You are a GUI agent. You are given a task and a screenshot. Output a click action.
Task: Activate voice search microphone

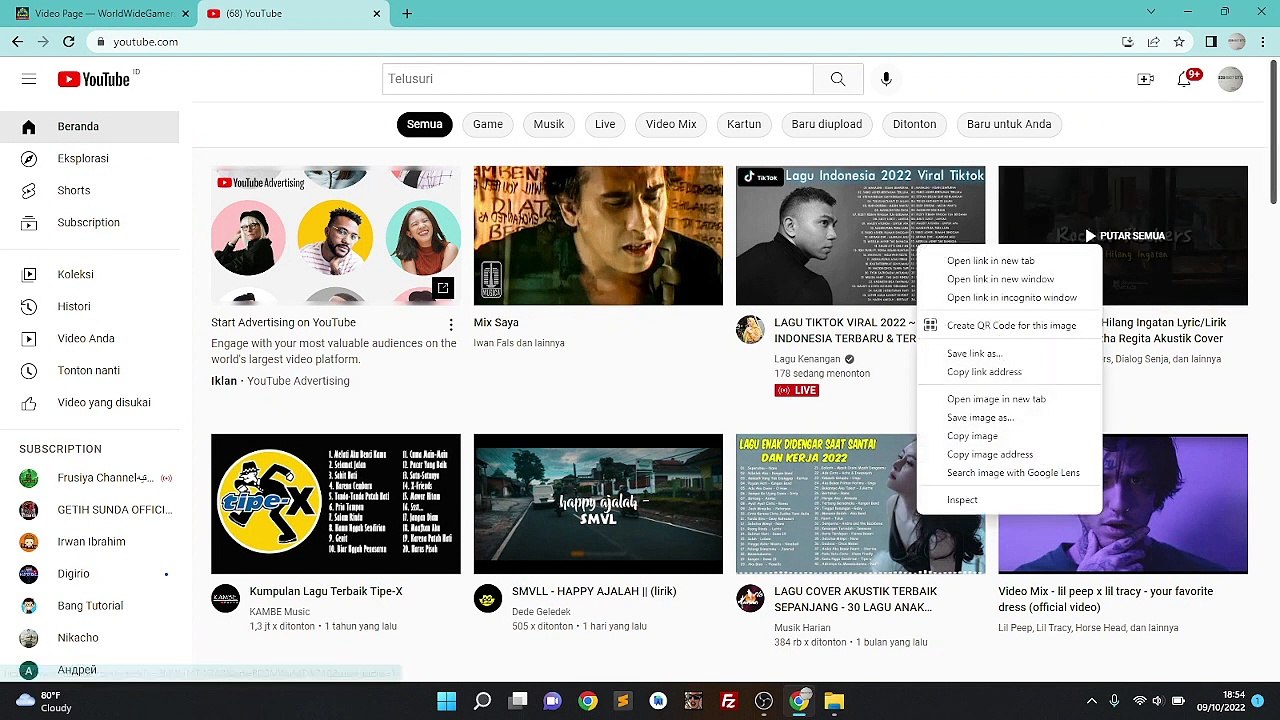[x=886, y=79]
